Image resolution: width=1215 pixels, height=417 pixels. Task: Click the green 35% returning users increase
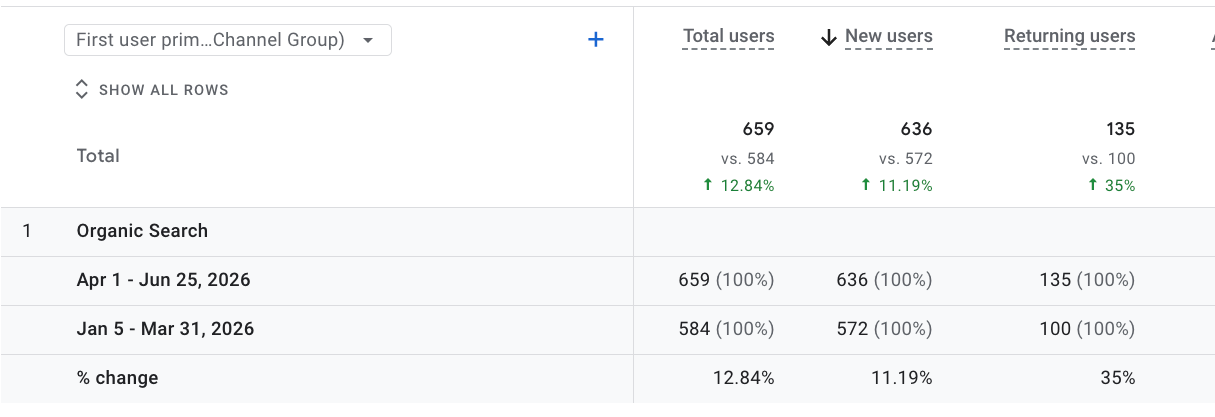tap(1114, 185)
